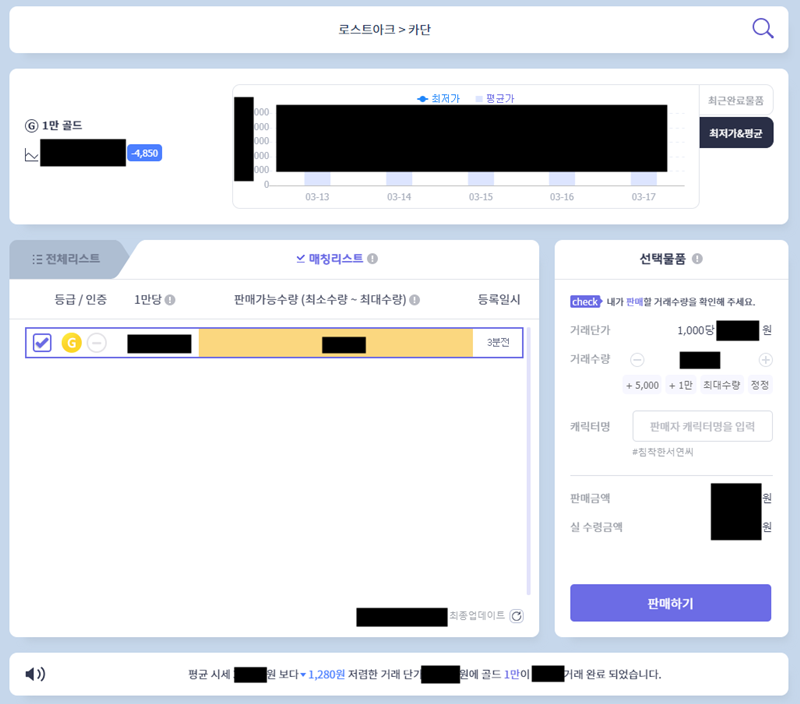Click the 등급 / 인증 column header

point(81,300)
